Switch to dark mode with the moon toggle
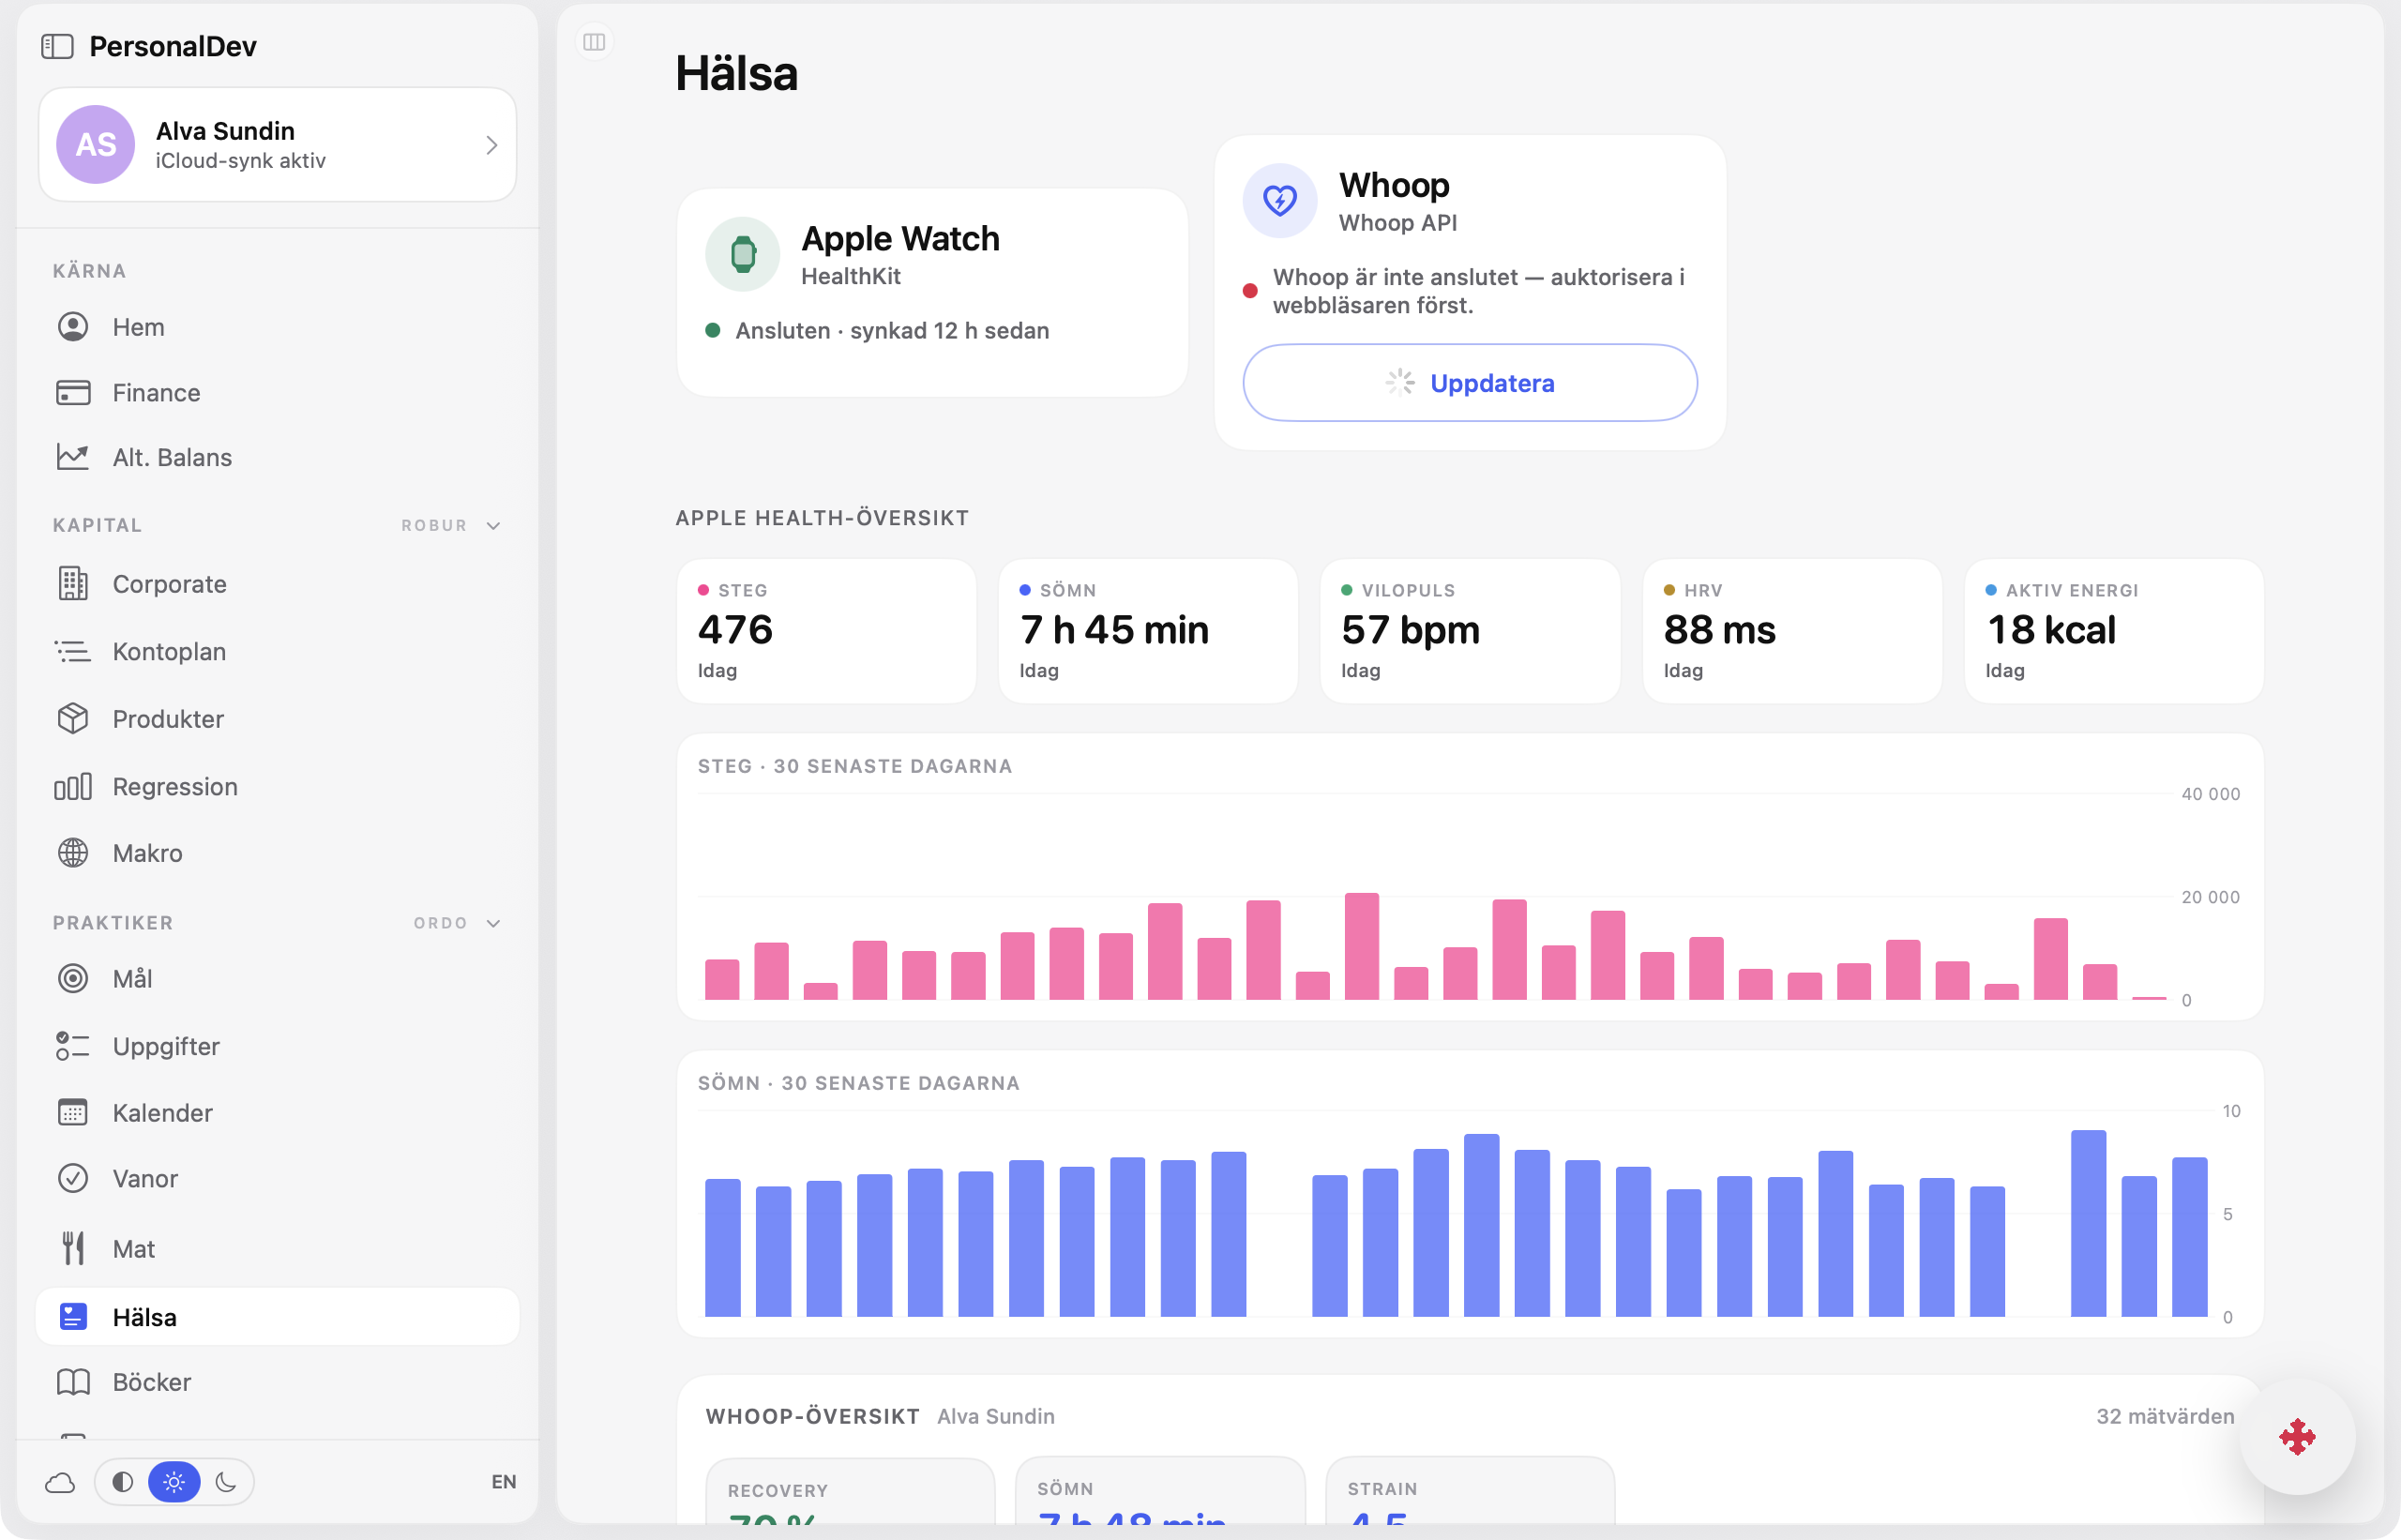This screenshot has height=1540, width=2401. tap(226, 1482)
